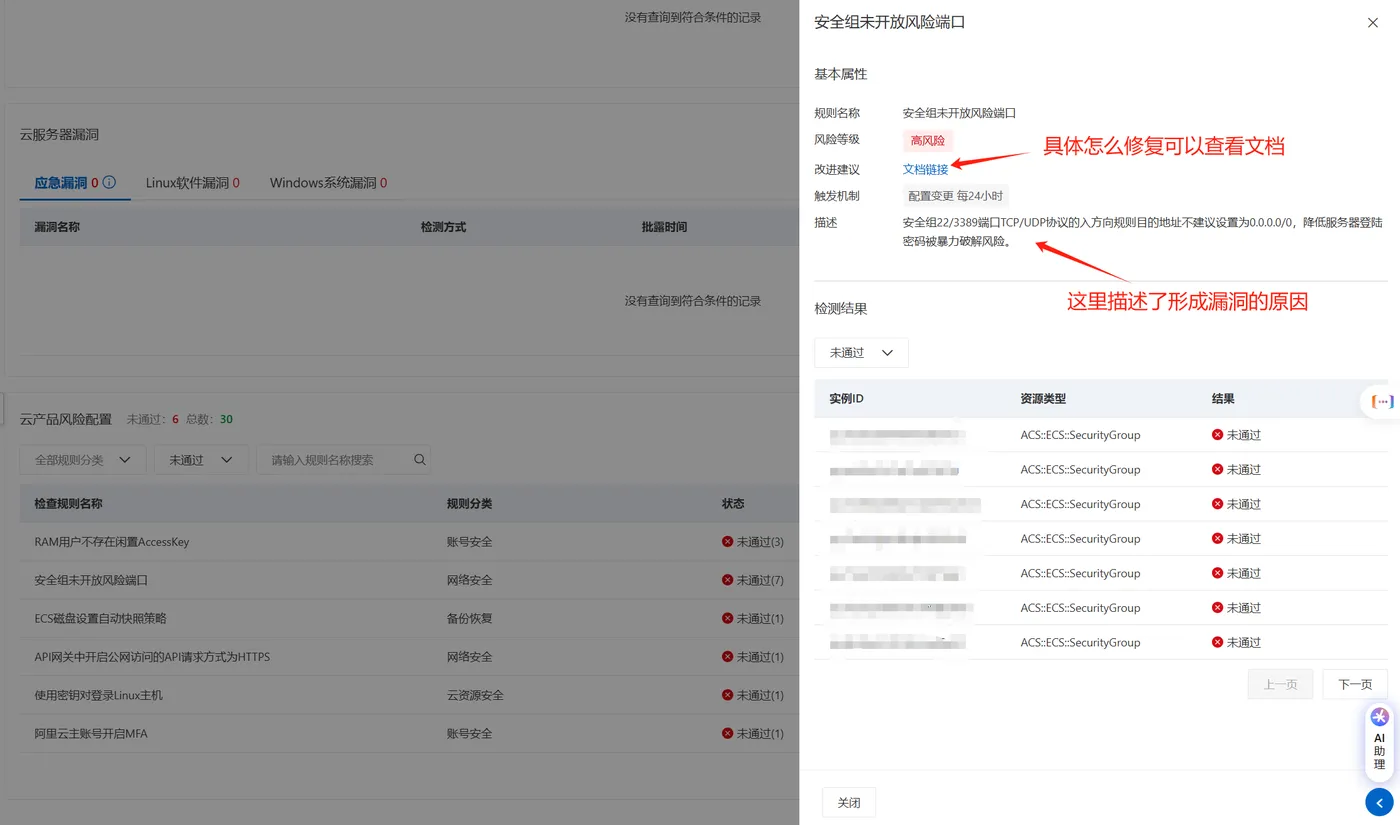Click the 云资源安全 category cell

(x=475, y=695)
